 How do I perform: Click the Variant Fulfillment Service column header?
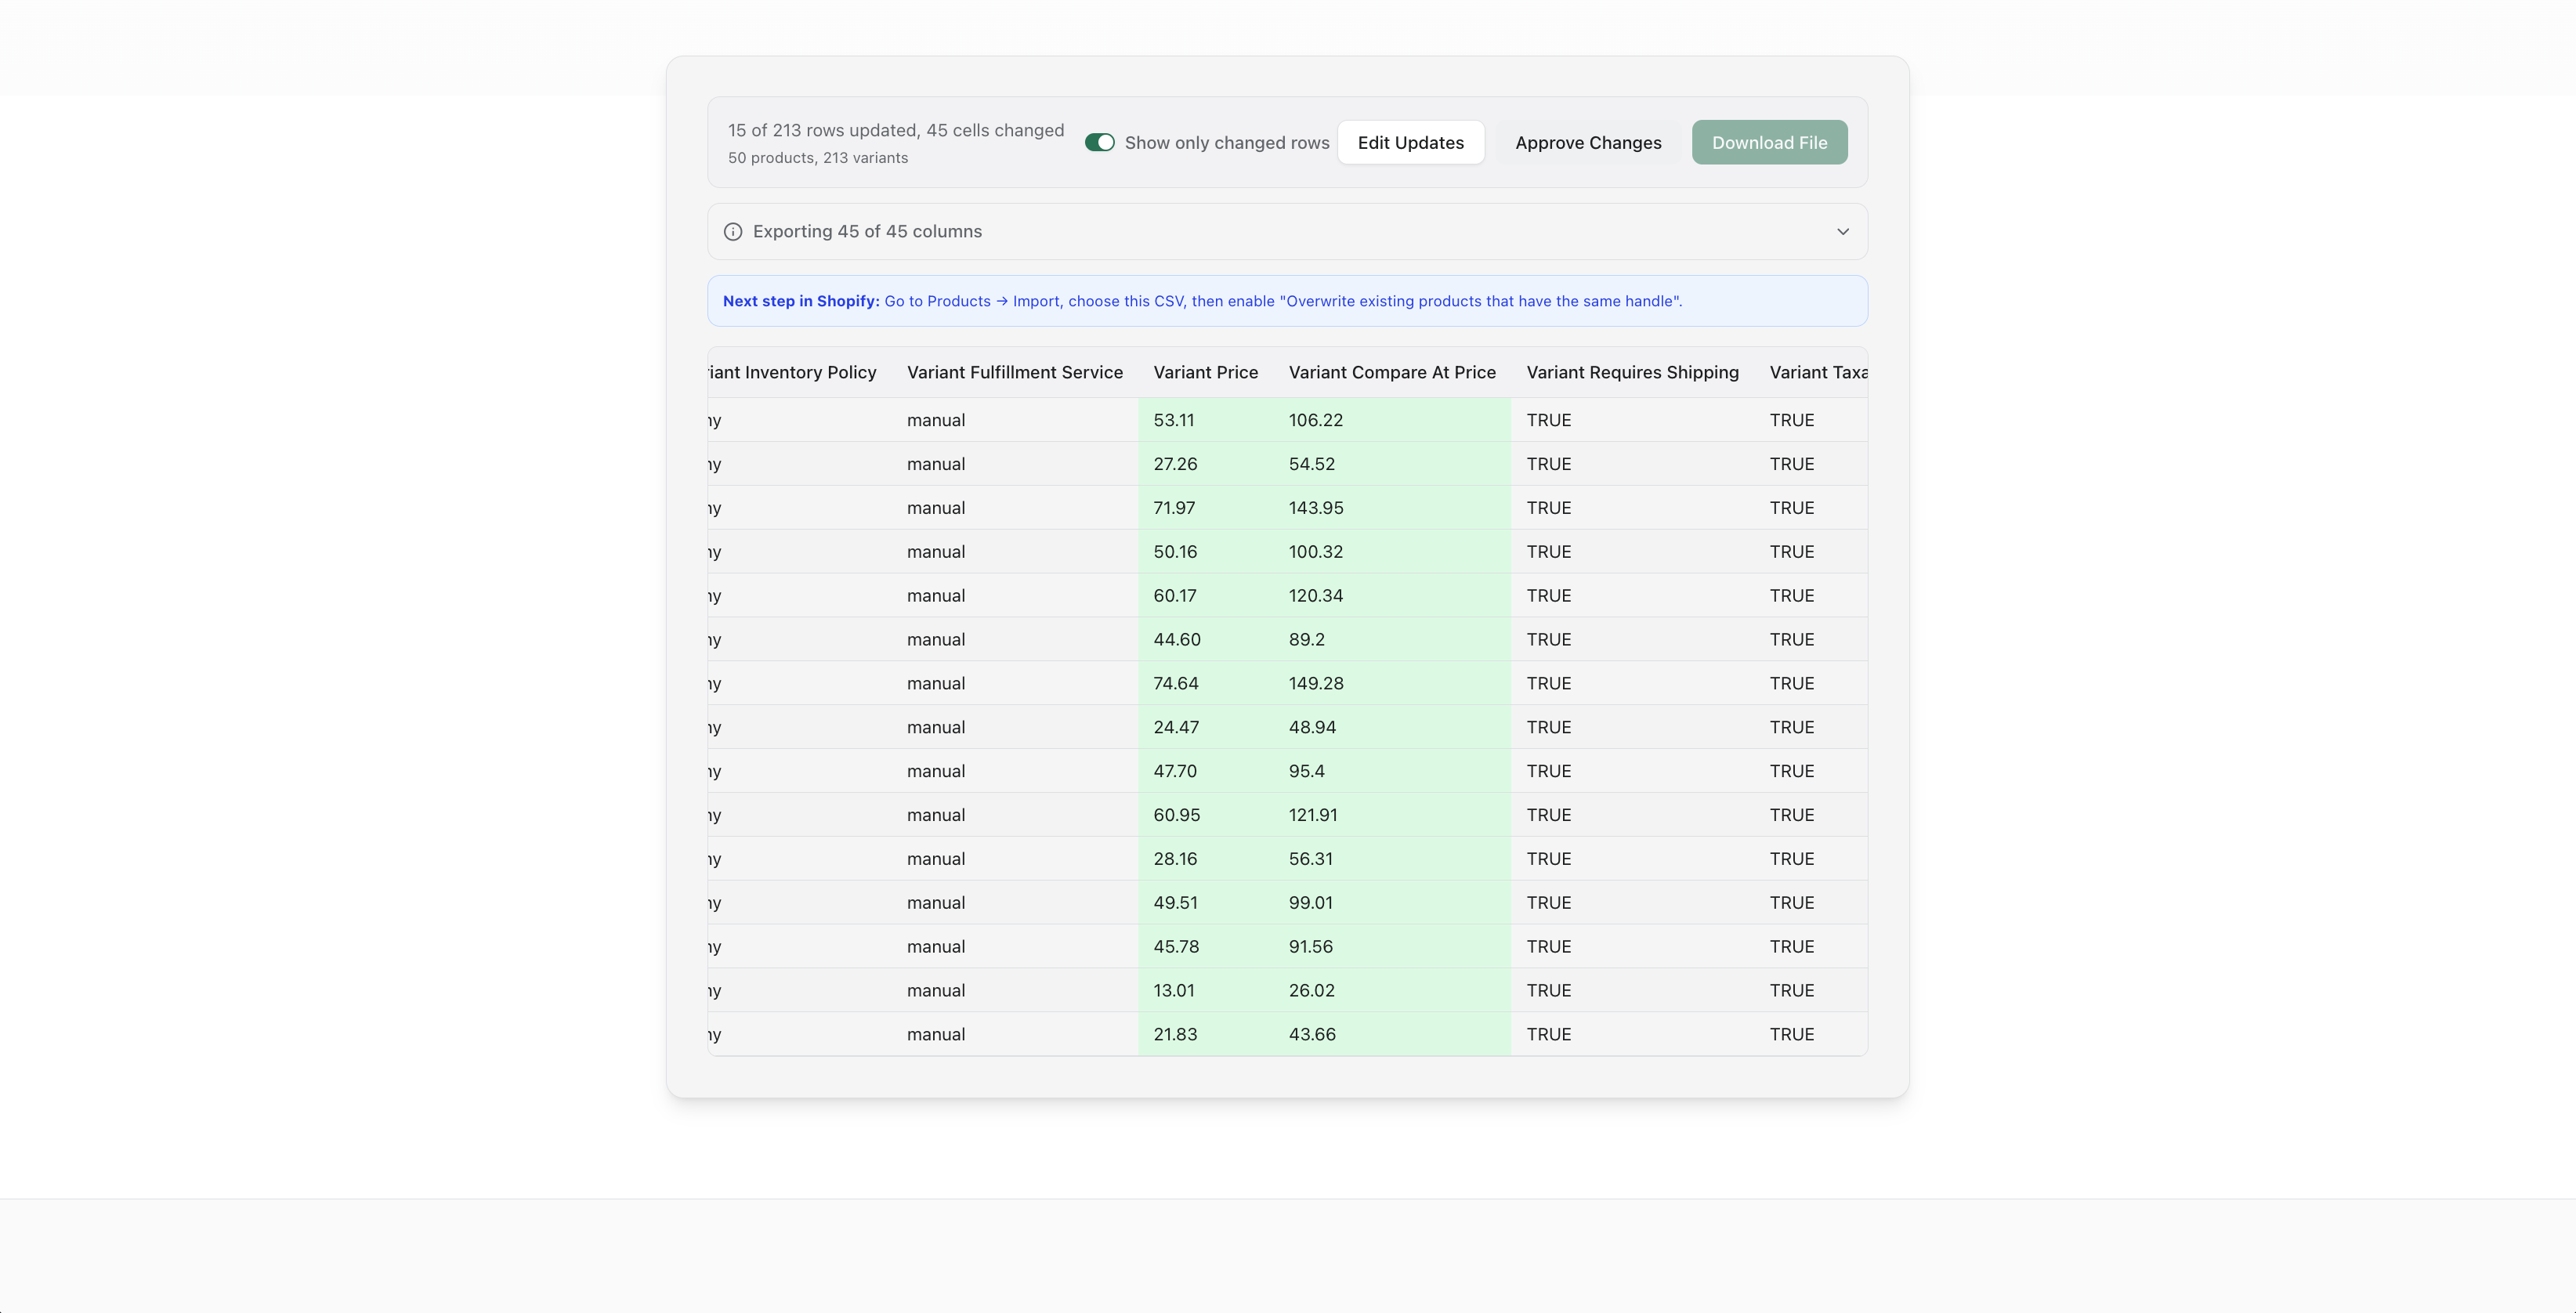1015,371
